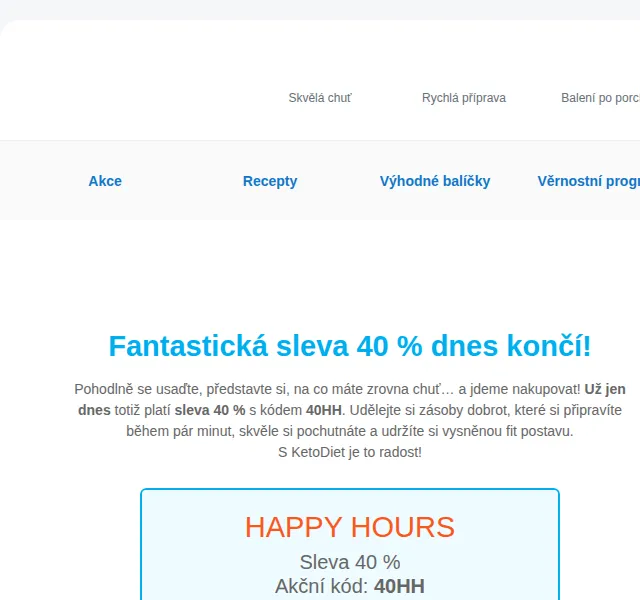
Task: Click the 'Balení po porcích' benefit text
Action: 600,98
